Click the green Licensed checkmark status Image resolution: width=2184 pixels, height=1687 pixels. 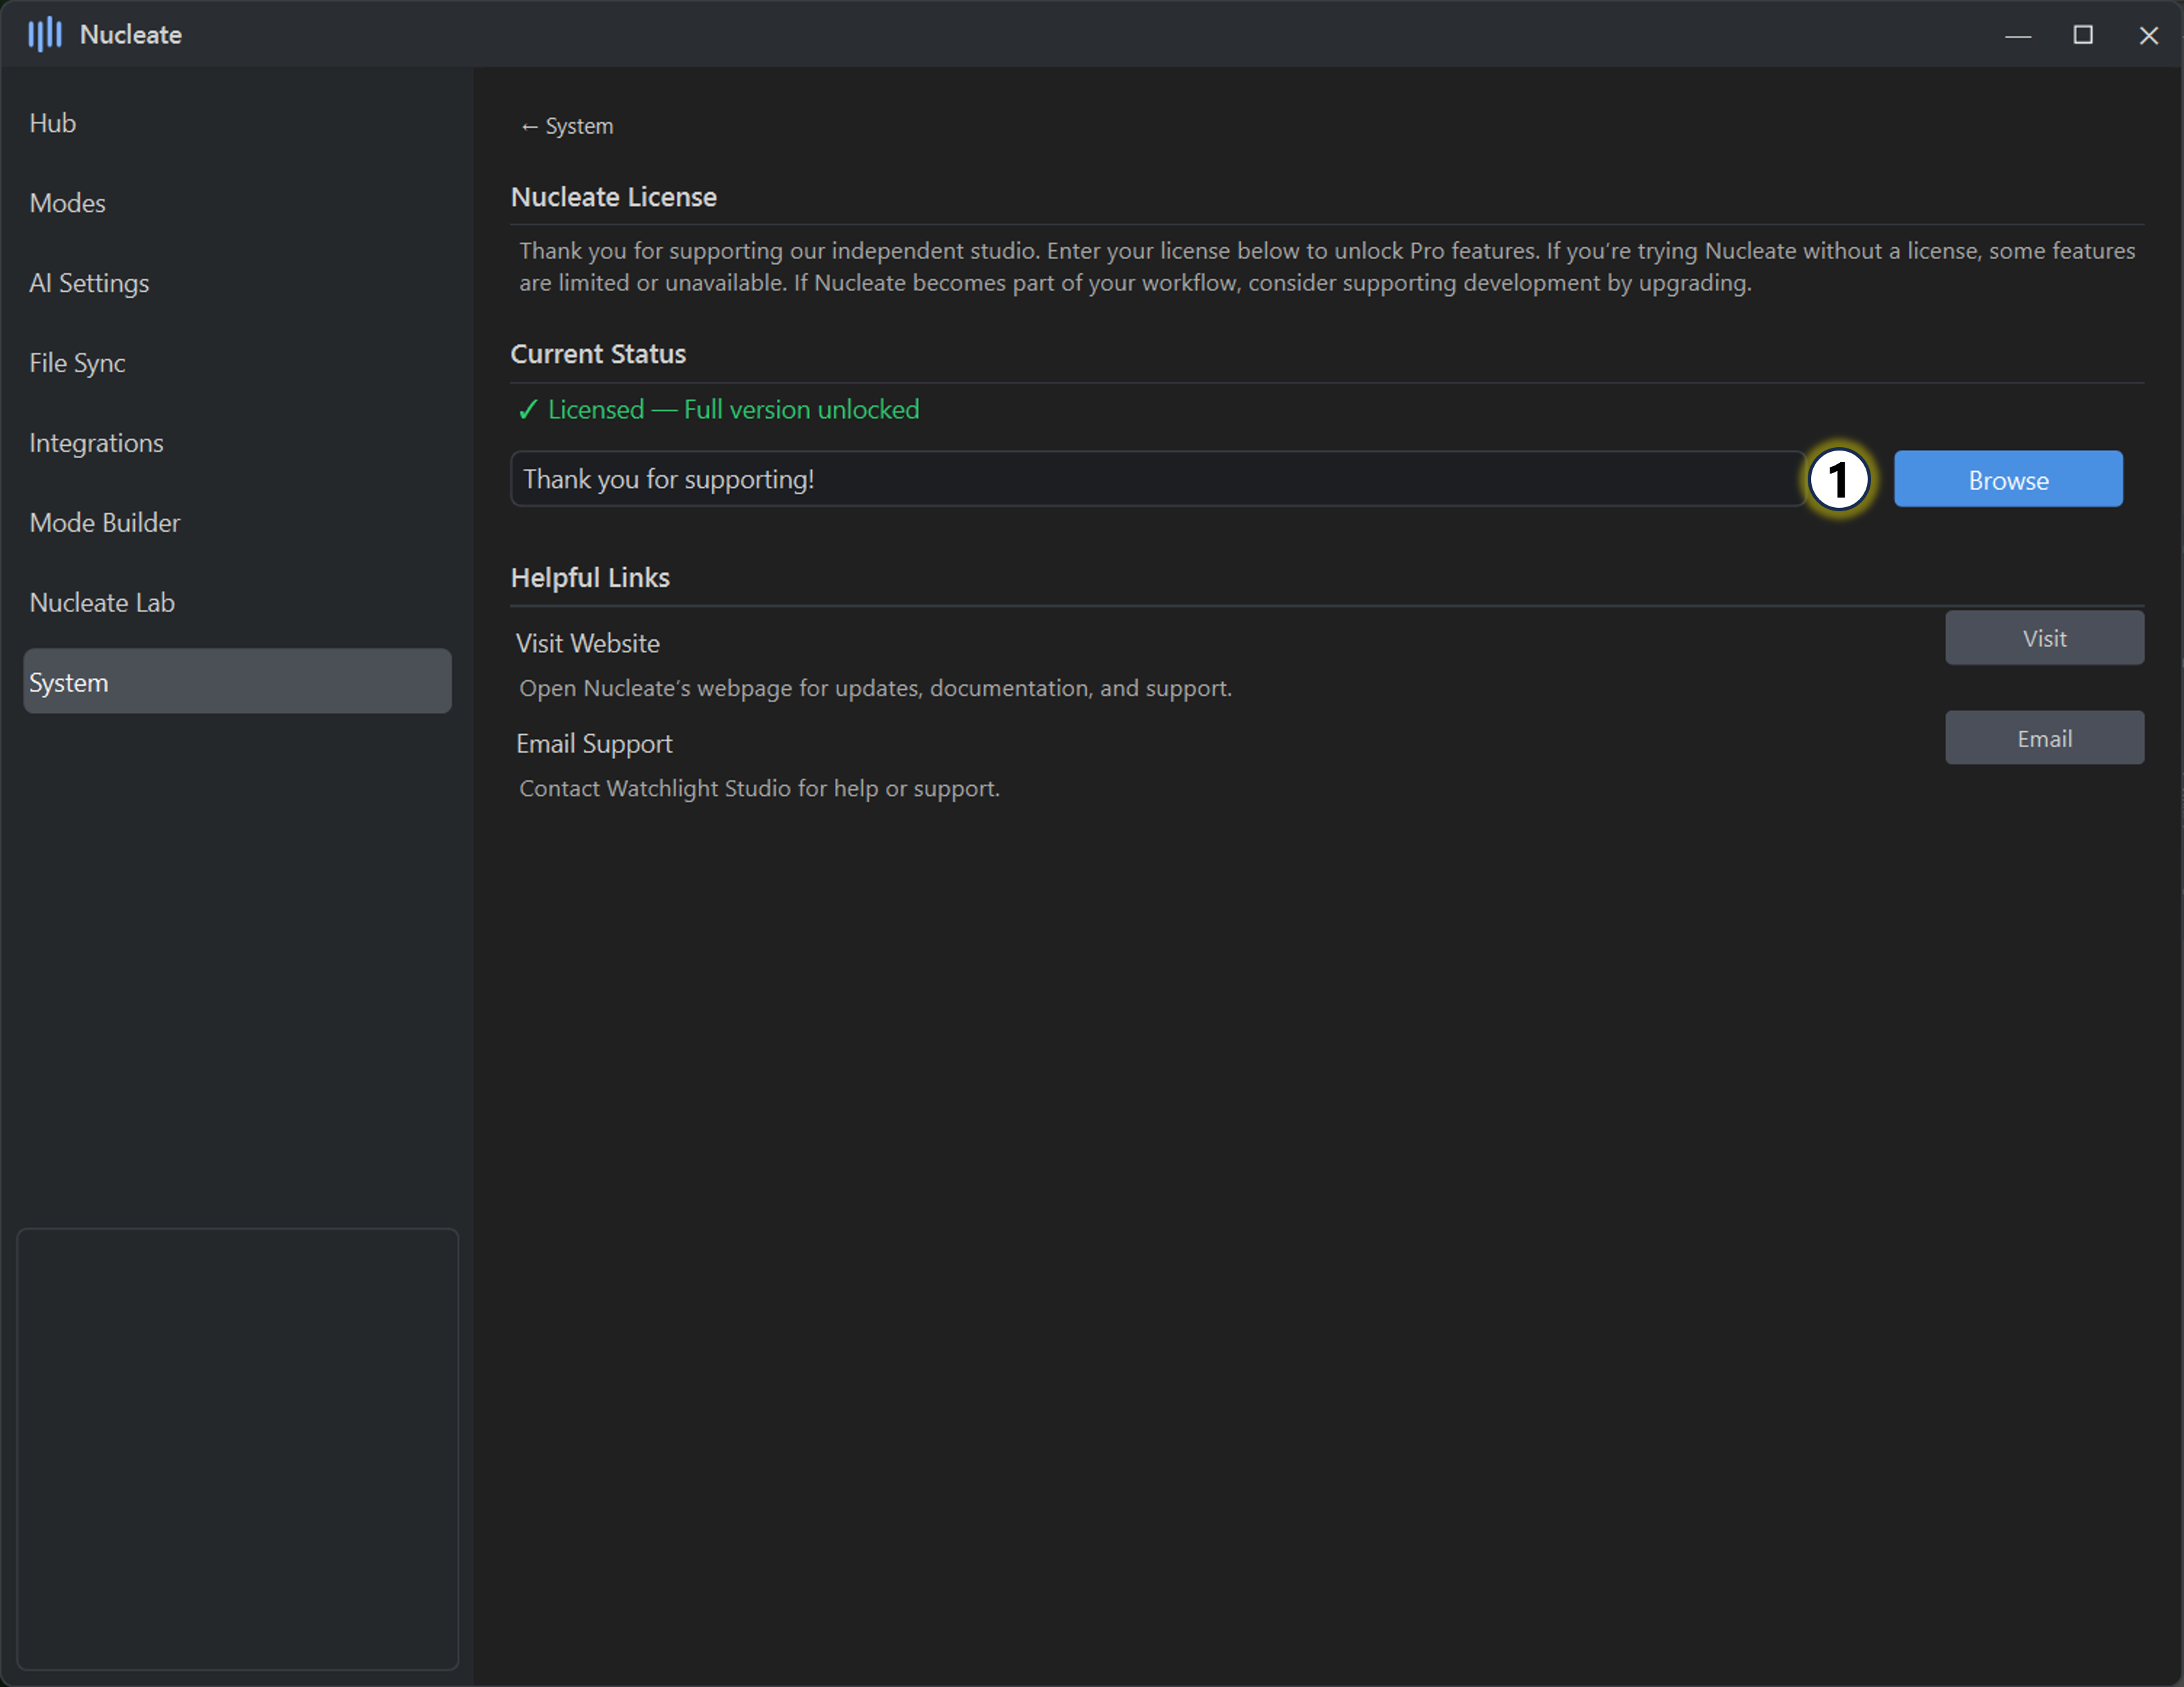(x=718, y=410)
